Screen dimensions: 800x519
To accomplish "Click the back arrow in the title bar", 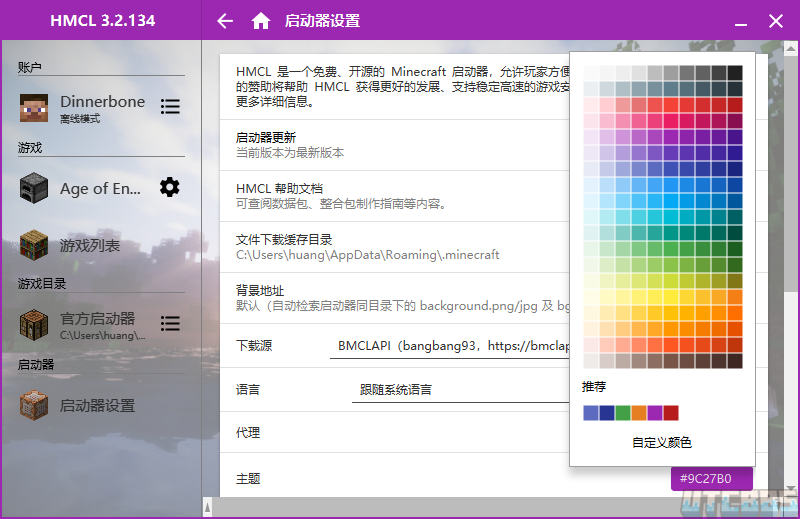I will click(x=225, y=21).
